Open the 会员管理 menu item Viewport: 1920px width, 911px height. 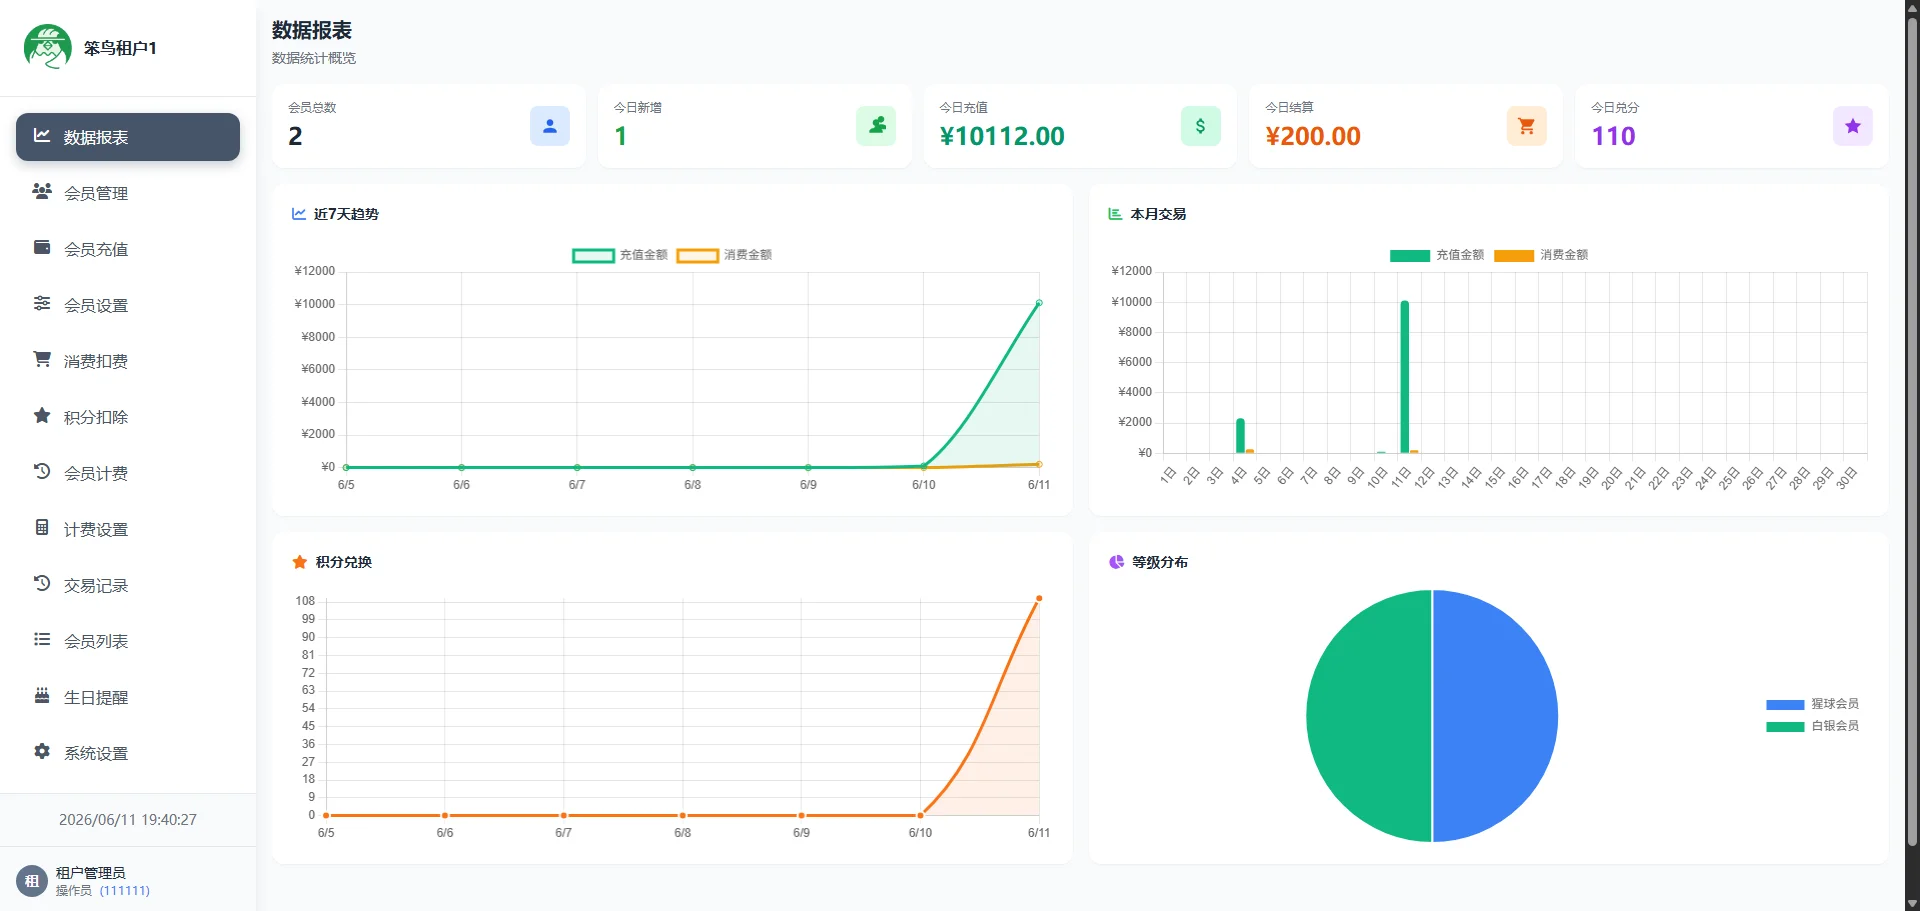pos(128,193)
